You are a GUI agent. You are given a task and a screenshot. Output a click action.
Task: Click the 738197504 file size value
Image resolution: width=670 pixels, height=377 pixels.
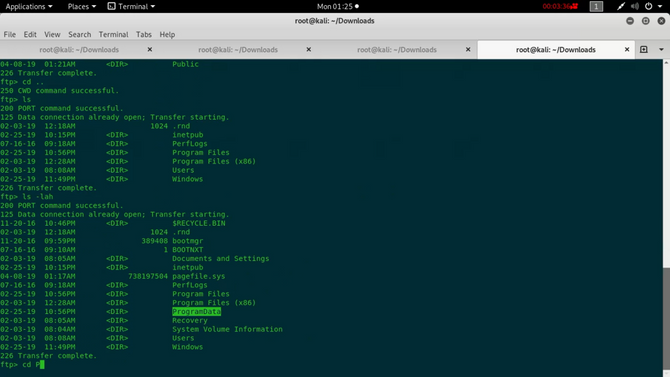coord(148,276)
